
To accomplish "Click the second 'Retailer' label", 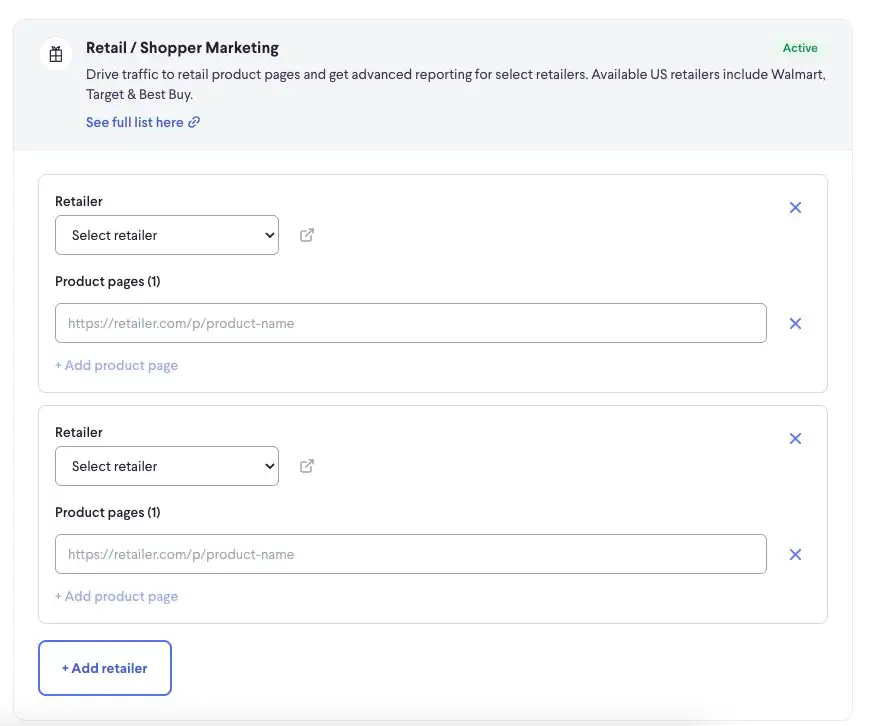I will tap(79, 432).
